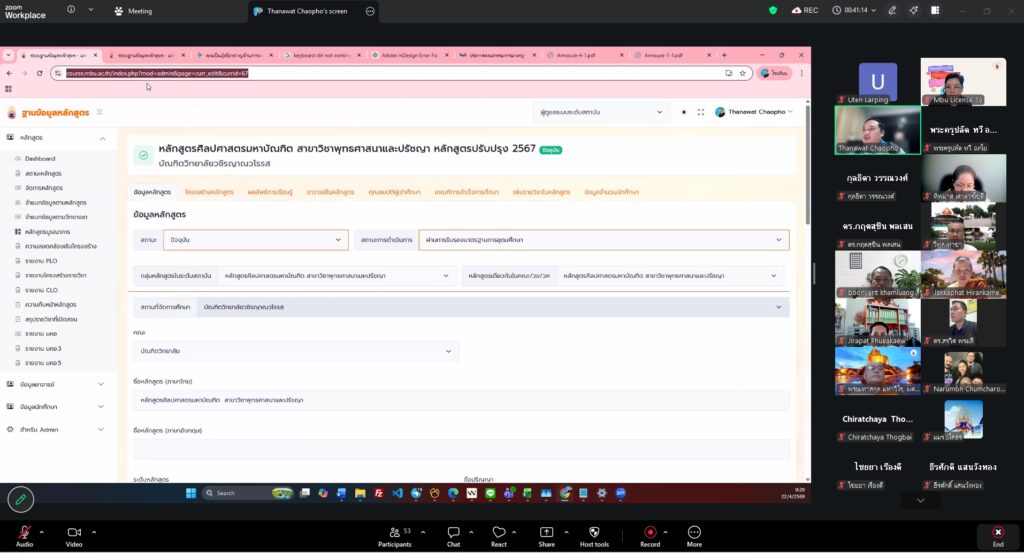Toggle the light/dark theme icon

[684, 112]
